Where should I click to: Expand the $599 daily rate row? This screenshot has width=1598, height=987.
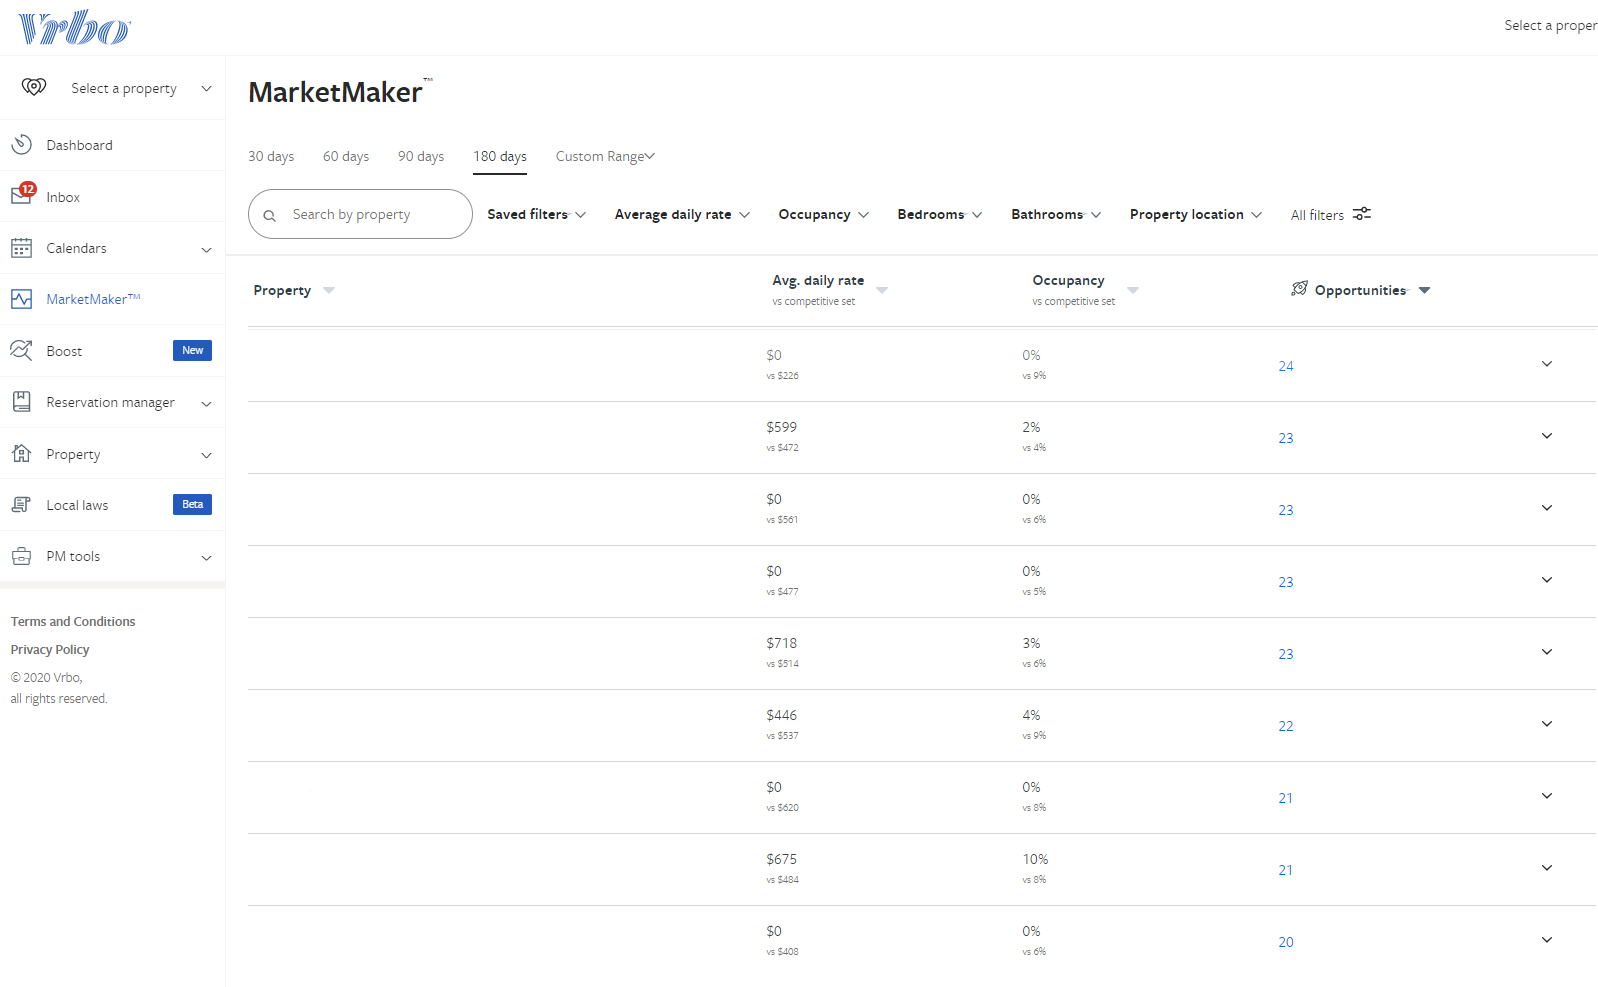(x=1547, y=436)
